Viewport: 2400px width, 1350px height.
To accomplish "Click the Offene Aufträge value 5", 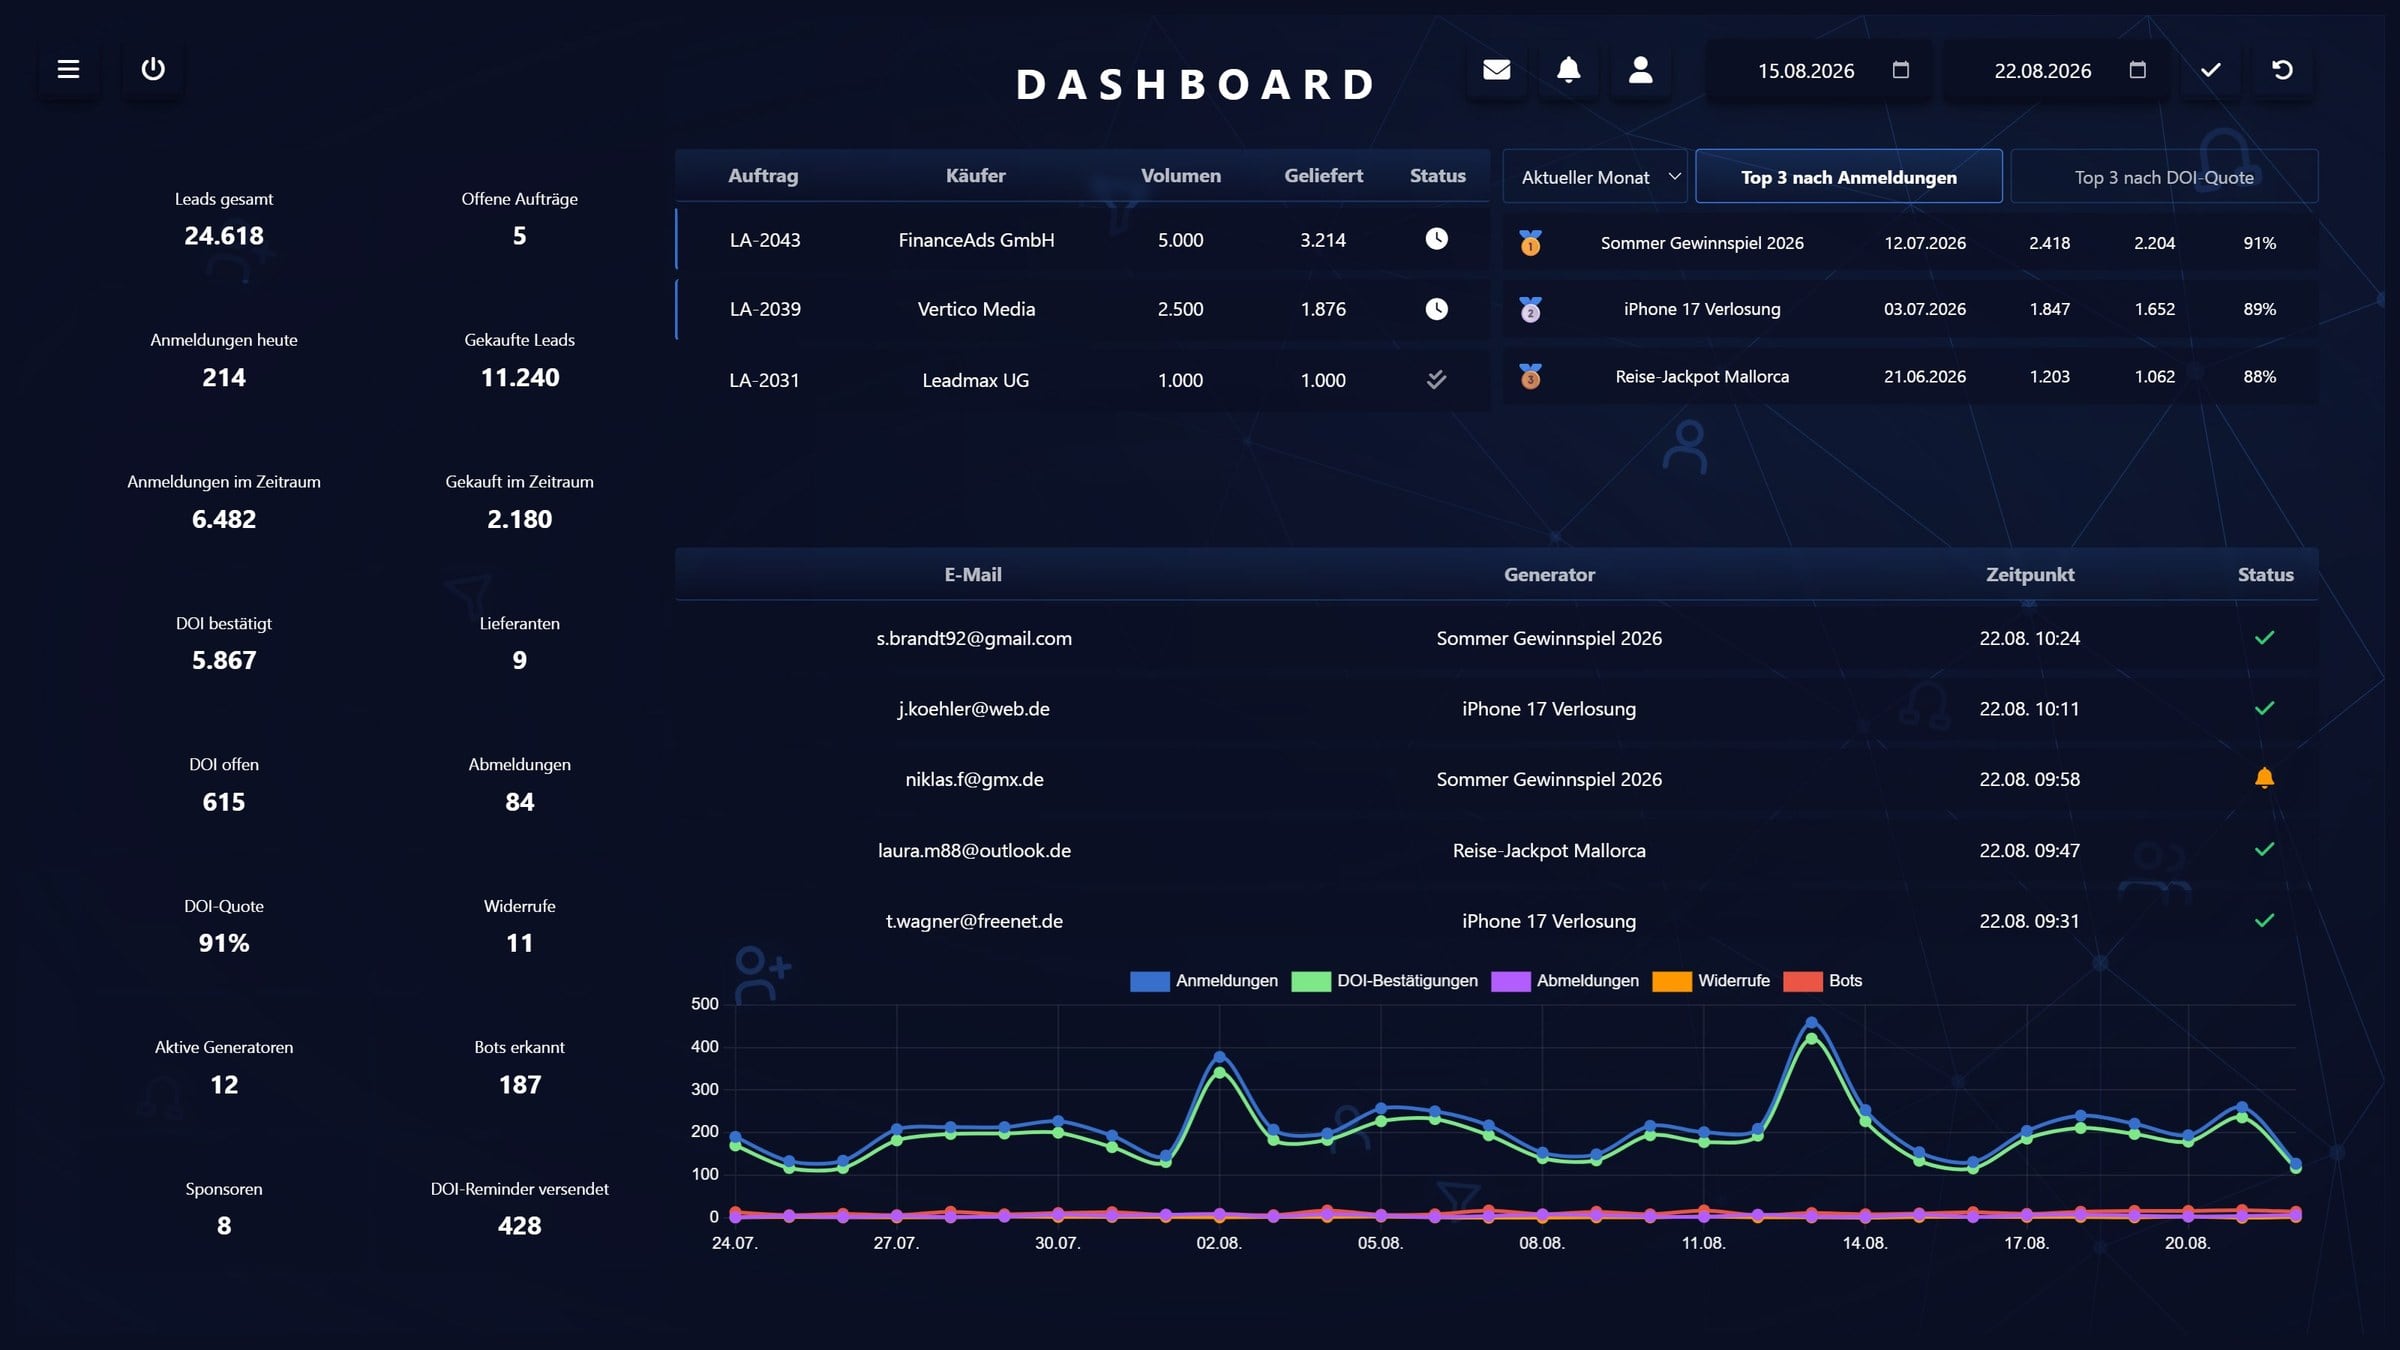I will coord(519,236).
